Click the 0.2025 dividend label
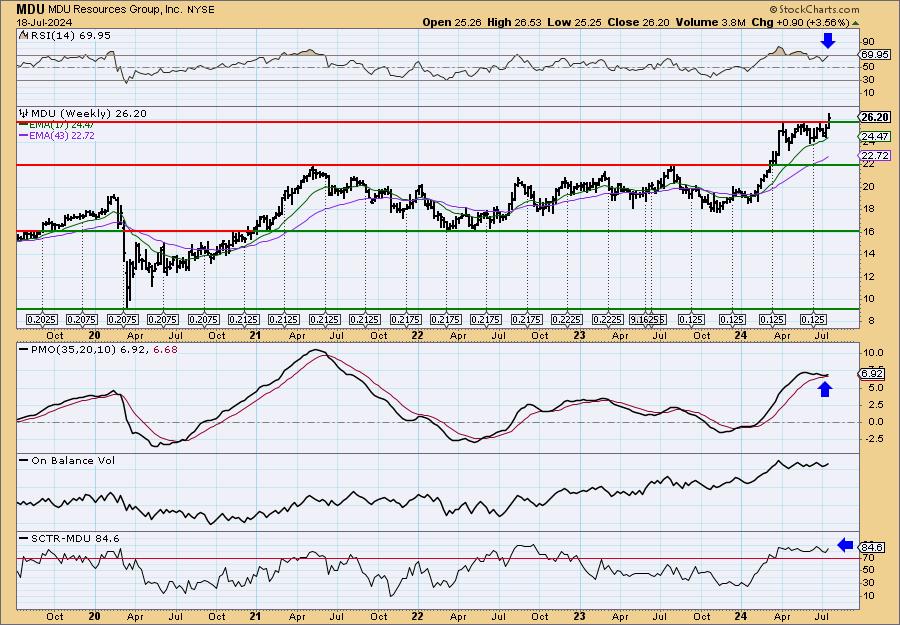The height and width of the screenshot is (625, 900). (42, 320)
